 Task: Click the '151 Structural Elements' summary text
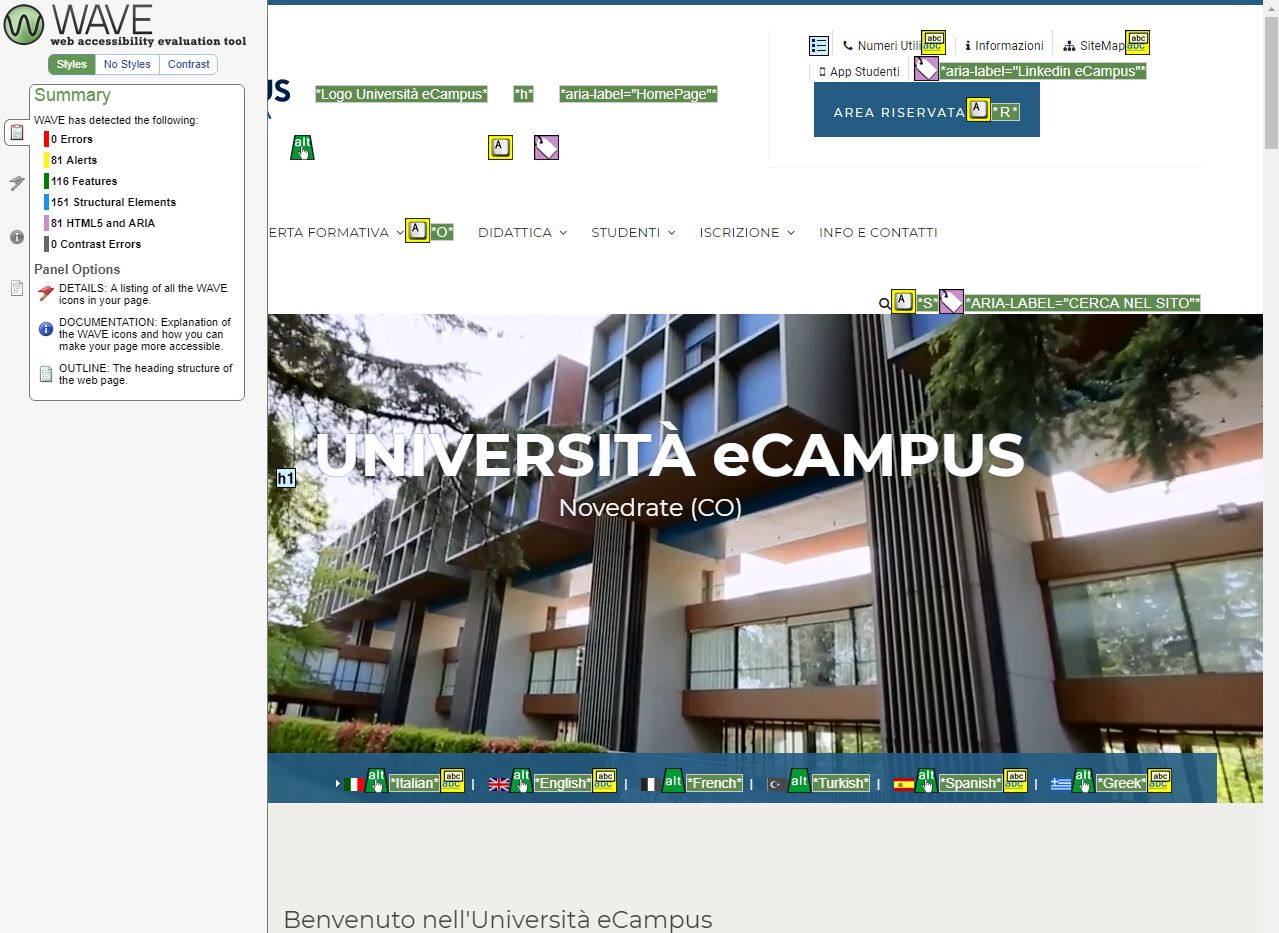[x=113, y=202]
